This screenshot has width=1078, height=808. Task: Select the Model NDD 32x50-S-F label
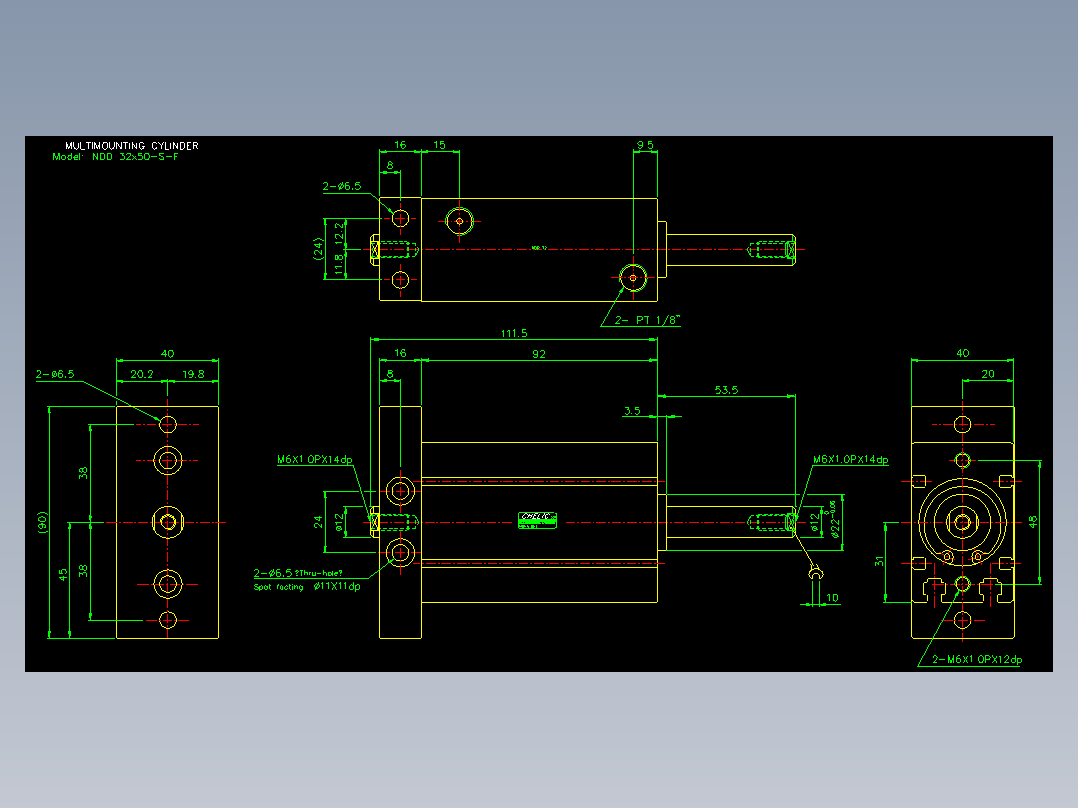click(116, 157)
